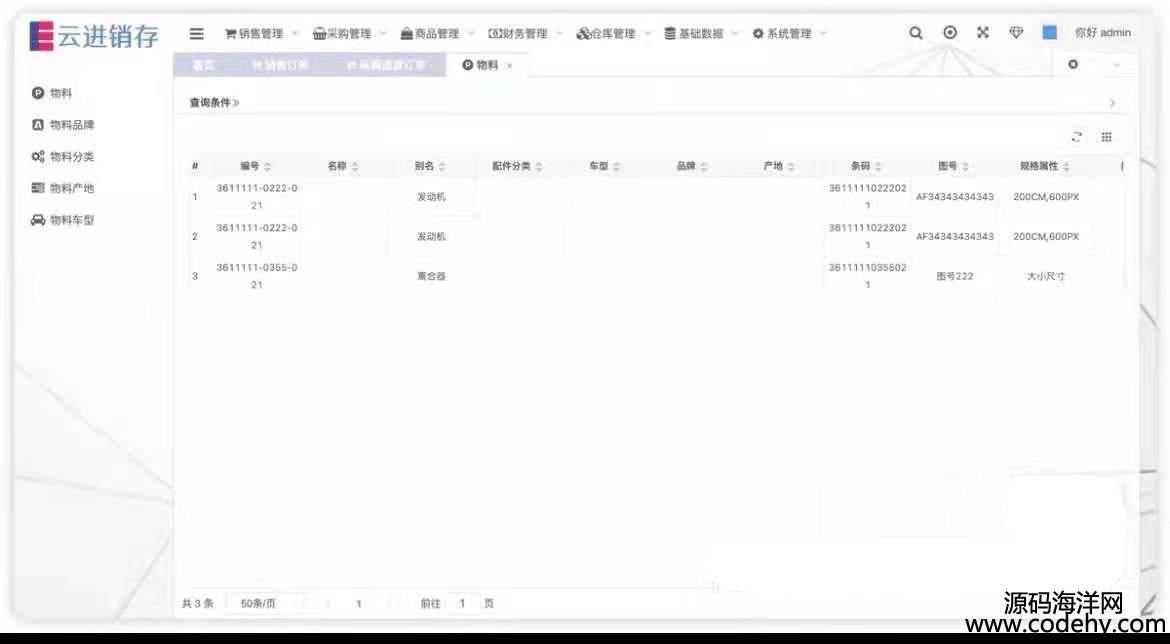Click the right chevron on query bar

pos(1113,103)
